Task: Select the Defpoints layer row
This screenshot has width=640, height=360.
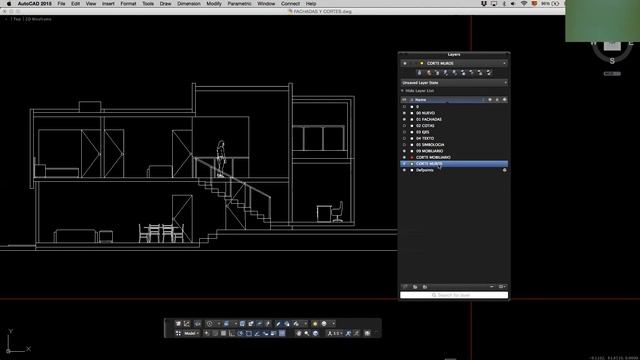Action: (454, 170)
